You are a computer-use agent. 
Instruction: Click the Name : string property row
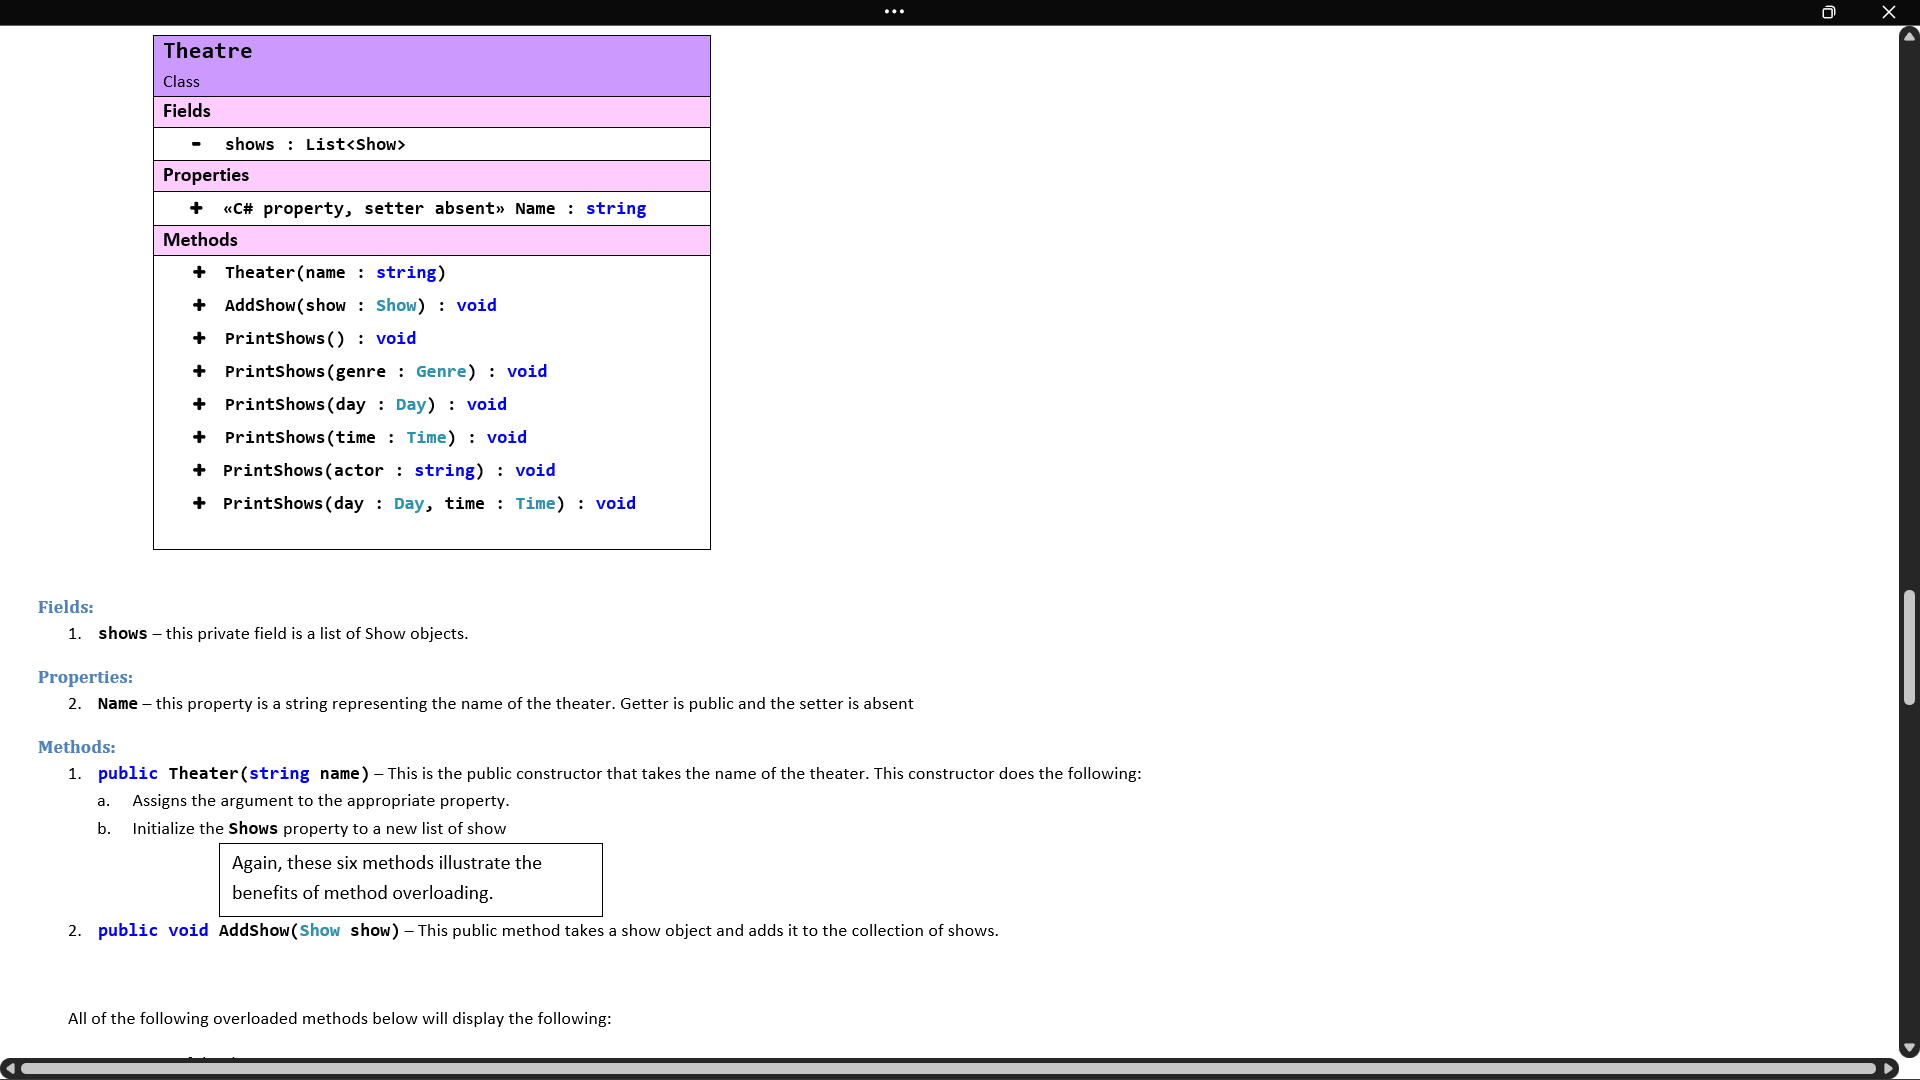point(432,208)
